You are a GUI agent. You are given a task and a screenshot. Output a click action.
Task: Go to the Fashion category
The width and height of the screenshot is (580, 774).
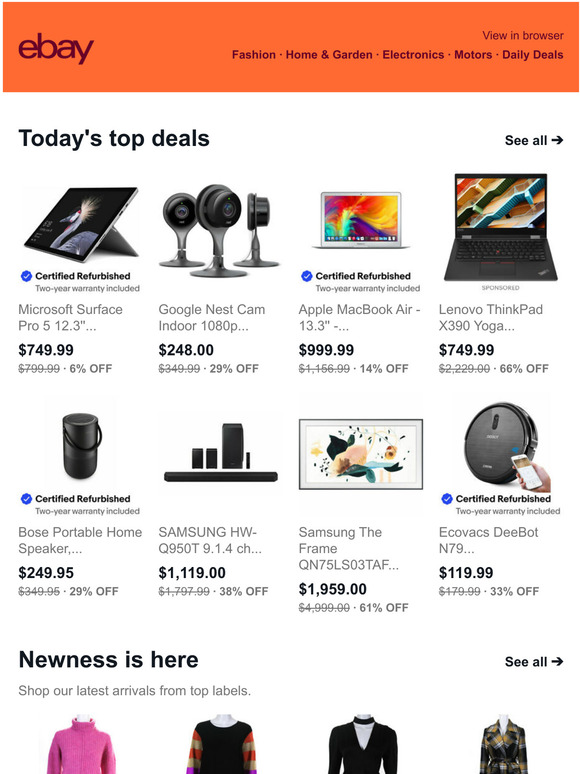pos(254,55)
